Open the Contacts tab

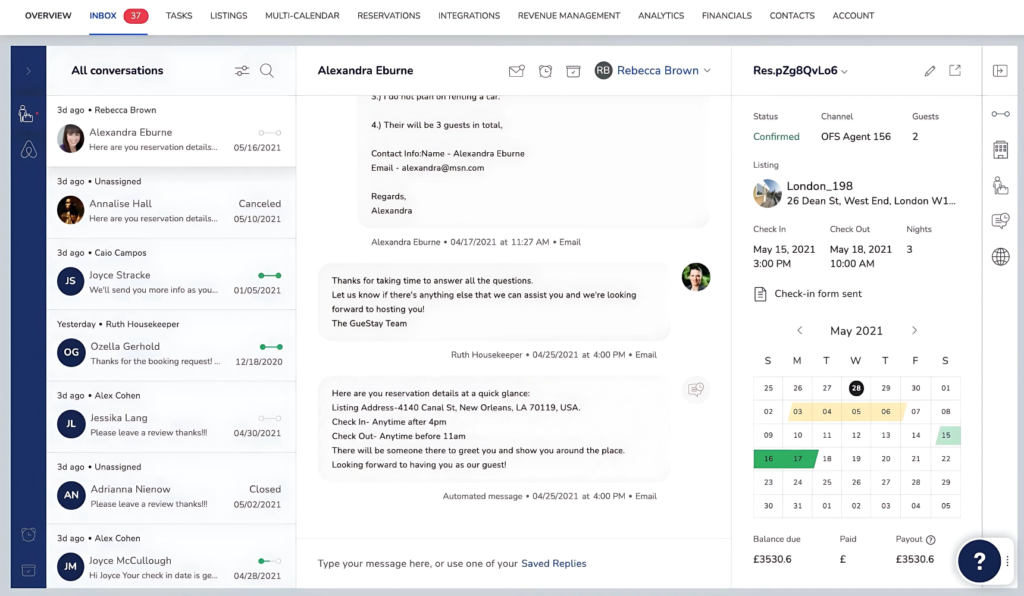click(792, 16)
